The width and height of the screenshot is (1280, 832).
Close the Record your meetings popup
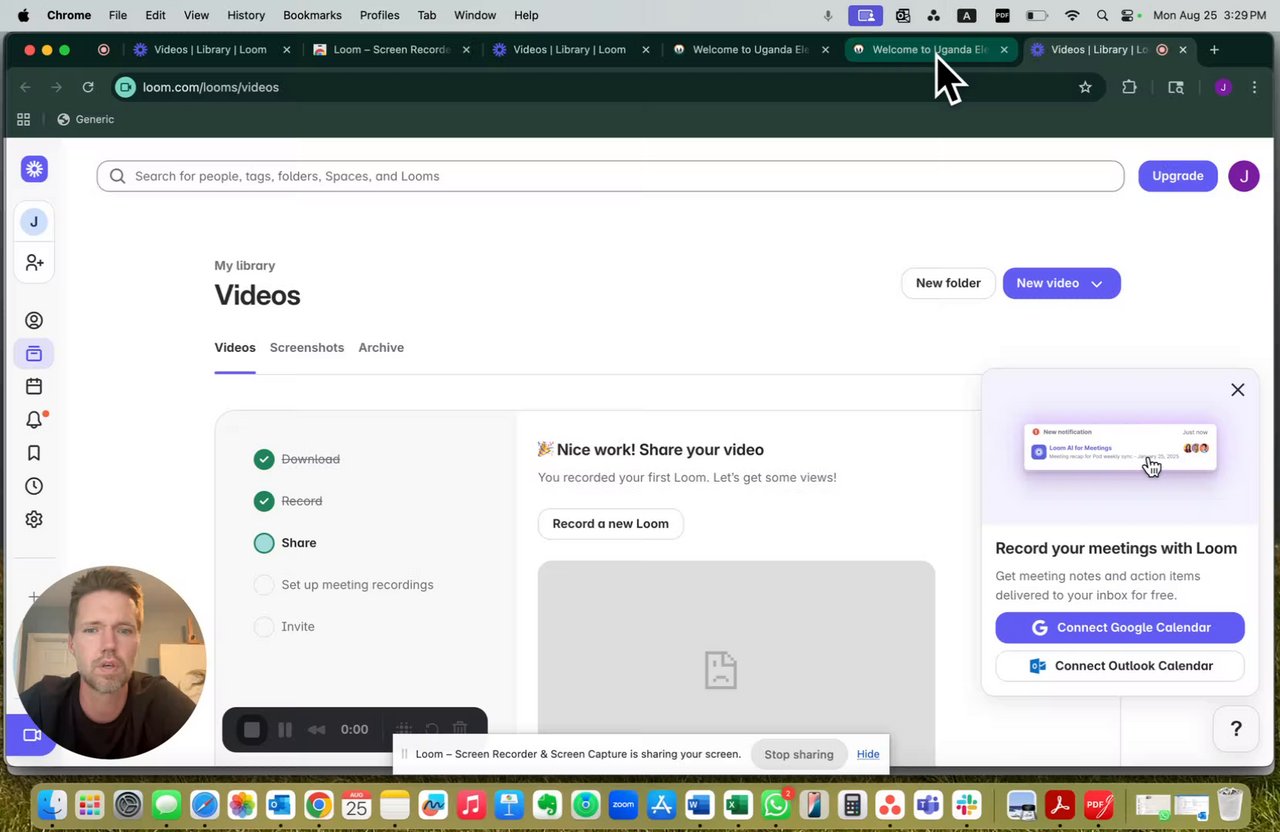pos(1237,390)
